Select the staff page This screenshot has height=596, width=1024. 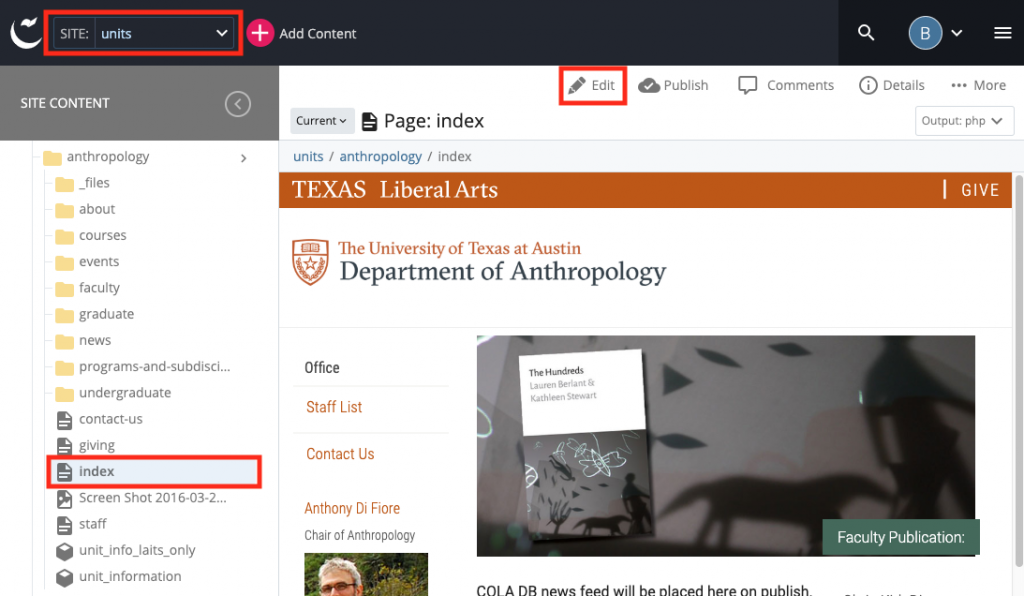82,524
